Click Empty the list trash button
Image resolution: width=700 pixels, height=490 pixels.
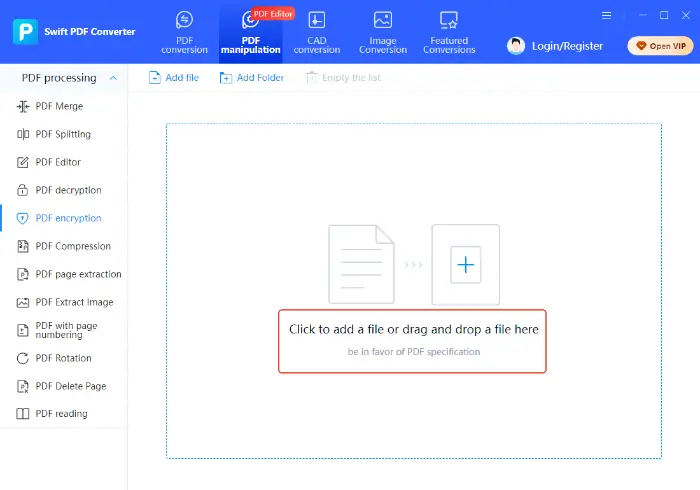343,78
